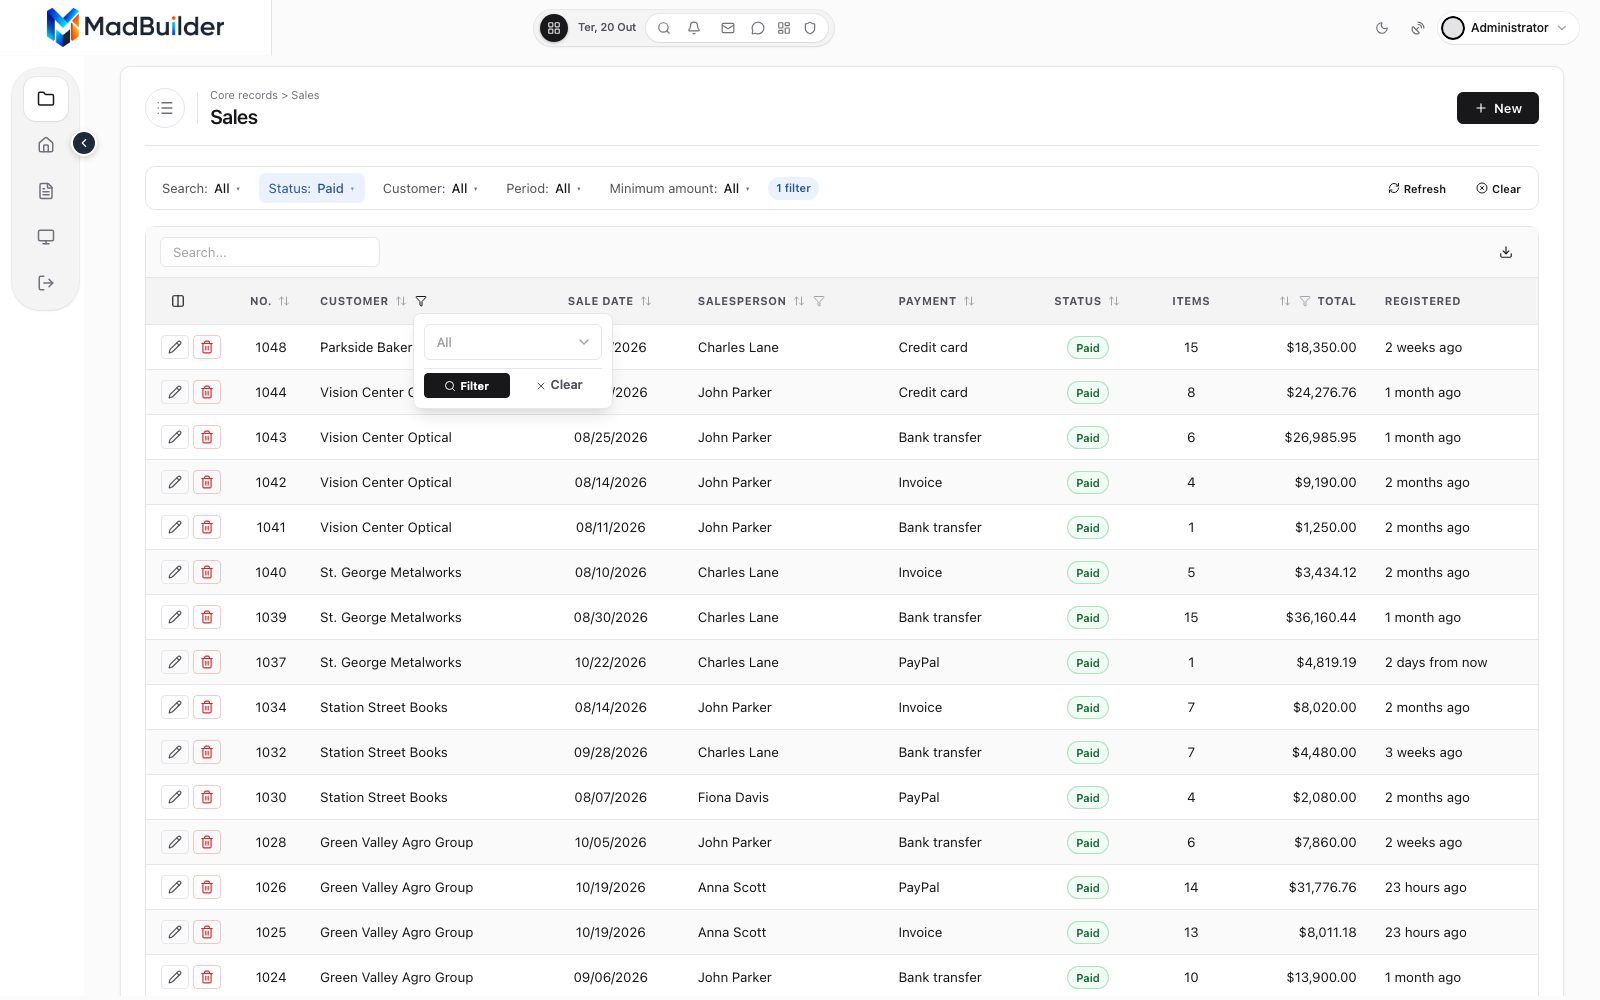1600x1000 pixels.
Task: Open the Search: All filter dropdown
Action: [x=201, y=188]
